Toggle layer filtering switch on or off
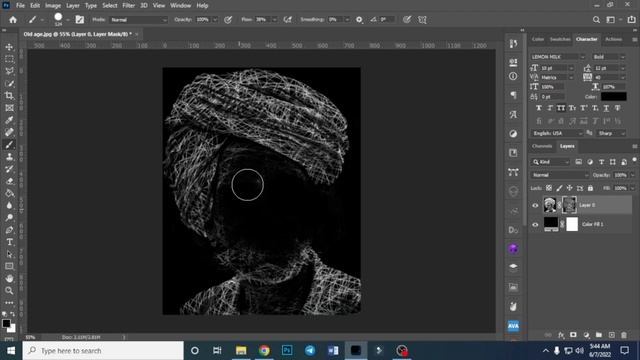 point(634,160)
